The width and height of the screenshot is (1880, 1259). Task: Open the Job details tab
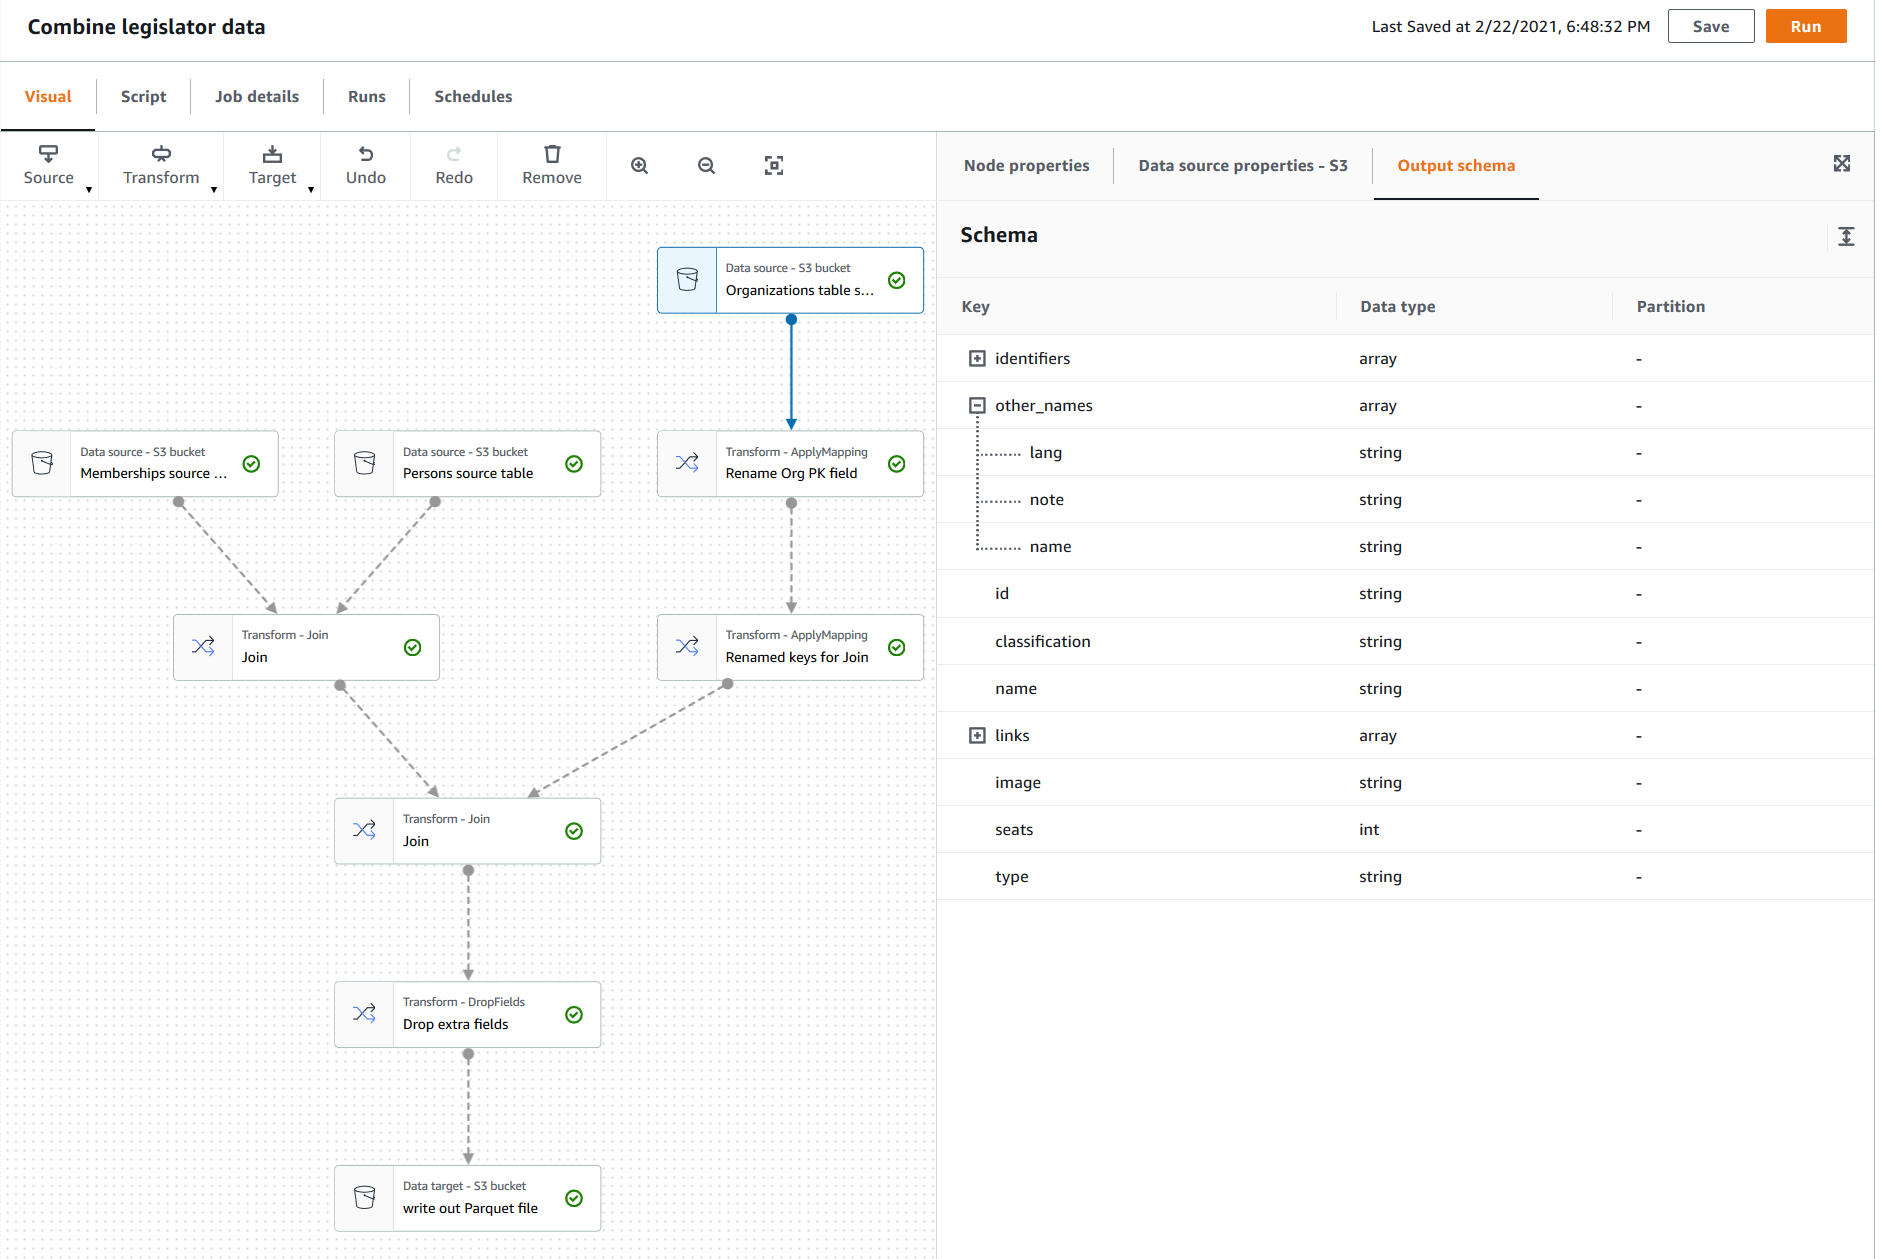coord(257,96)
